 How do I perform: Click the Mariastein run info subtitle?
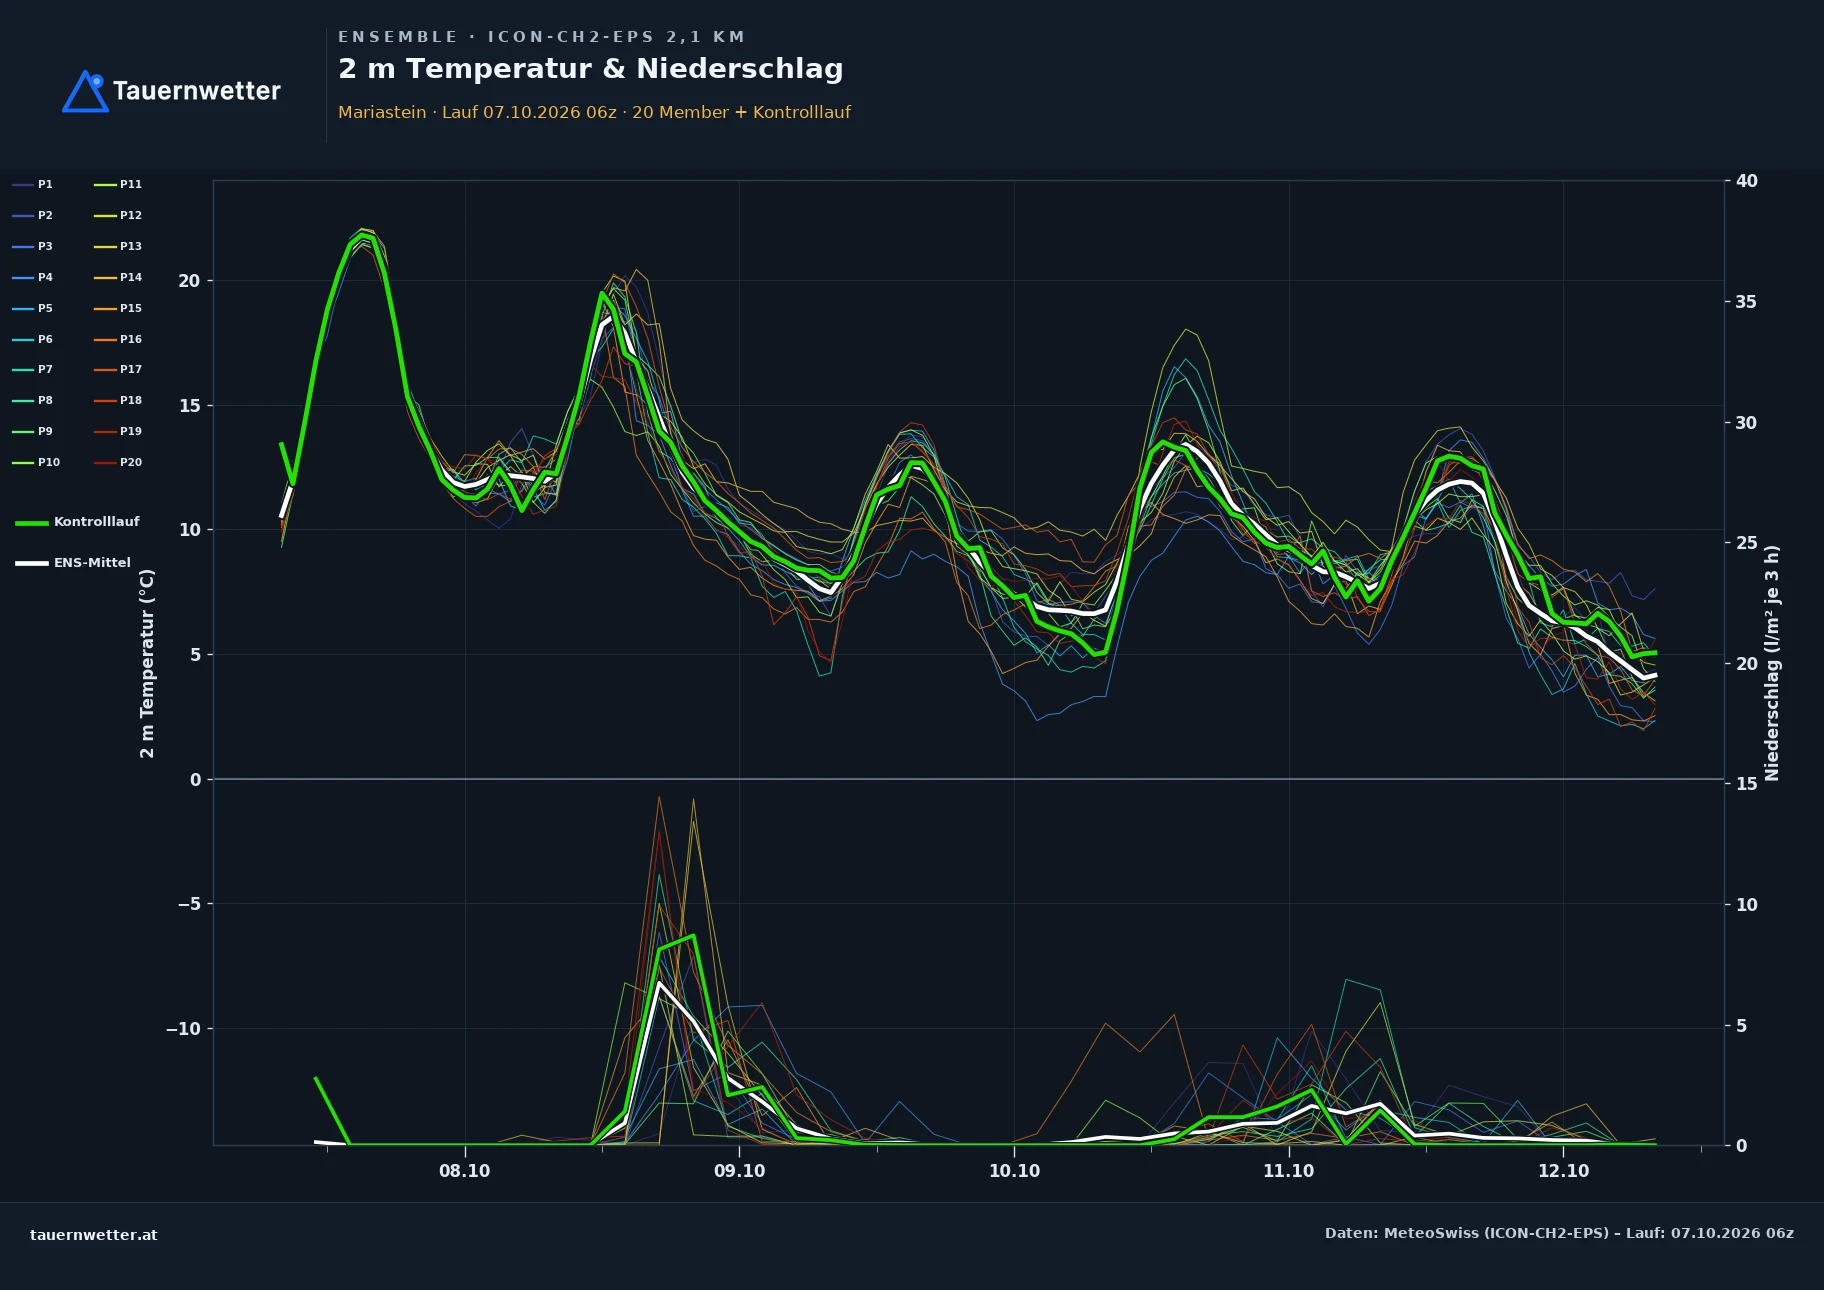click(594, 112)
